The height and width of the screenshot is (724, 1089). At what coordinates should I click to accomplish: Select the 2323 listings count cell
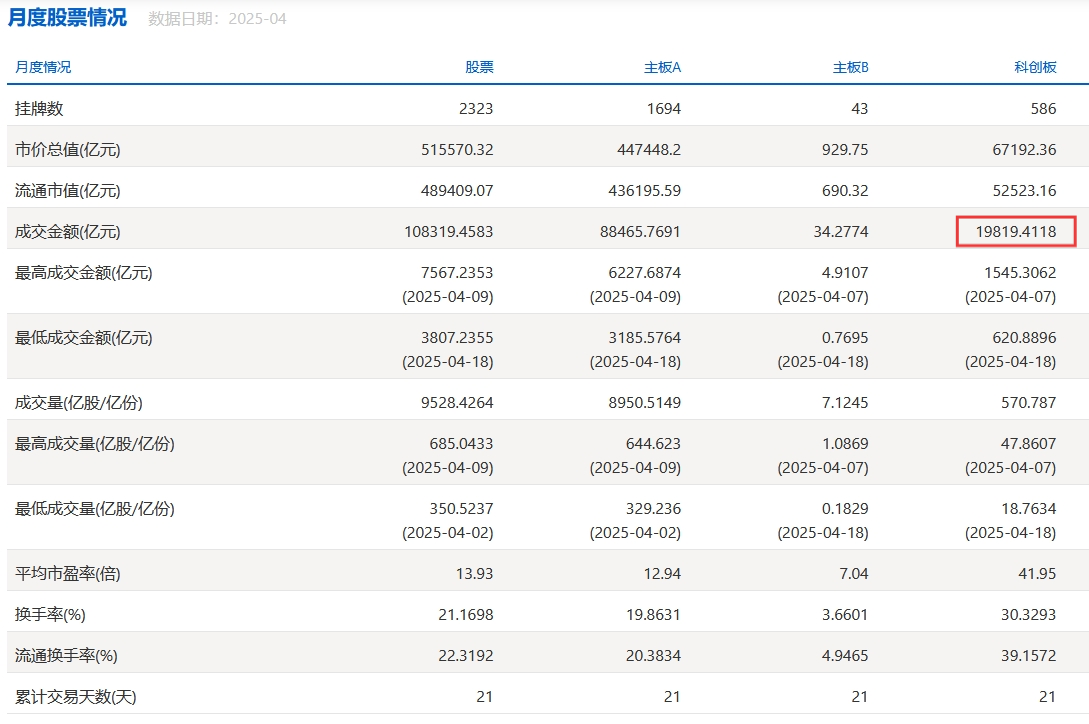476,108
